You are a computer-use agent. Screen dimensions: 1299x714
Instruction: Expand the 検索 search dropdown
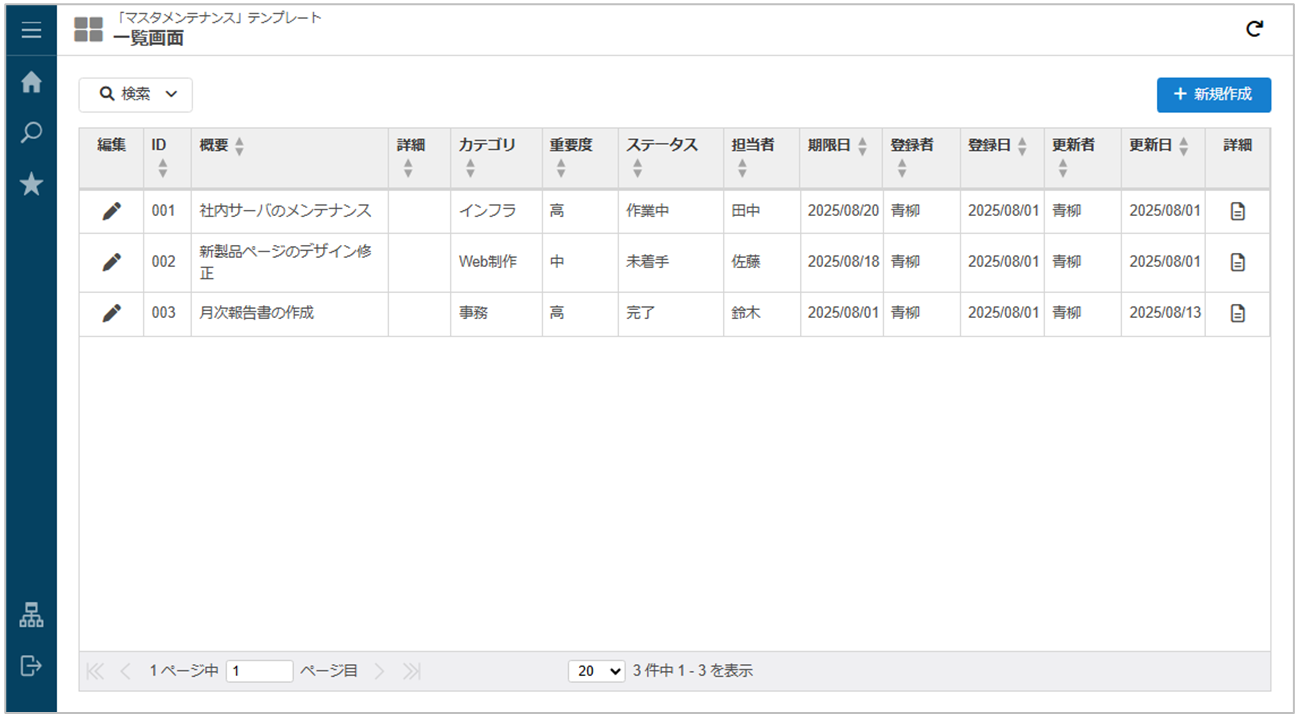[x=136, y=94]
